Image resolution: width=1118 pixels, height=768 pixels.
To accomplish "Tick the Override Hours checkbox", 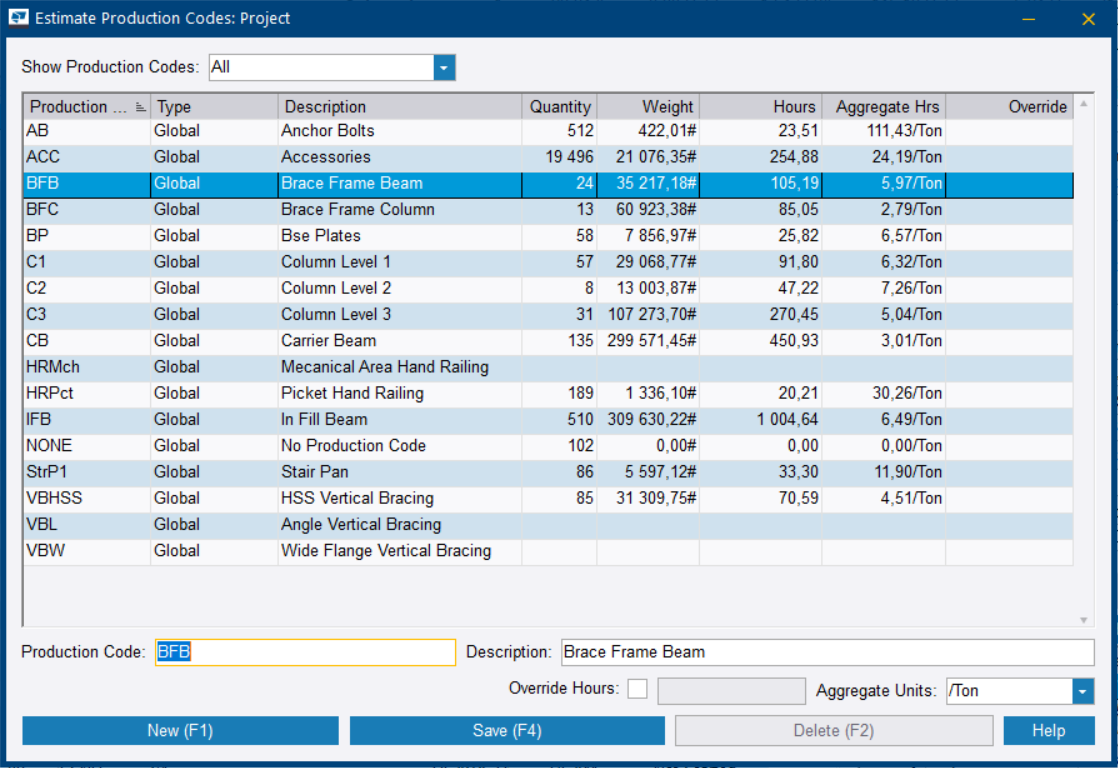I will pos(637,690).
